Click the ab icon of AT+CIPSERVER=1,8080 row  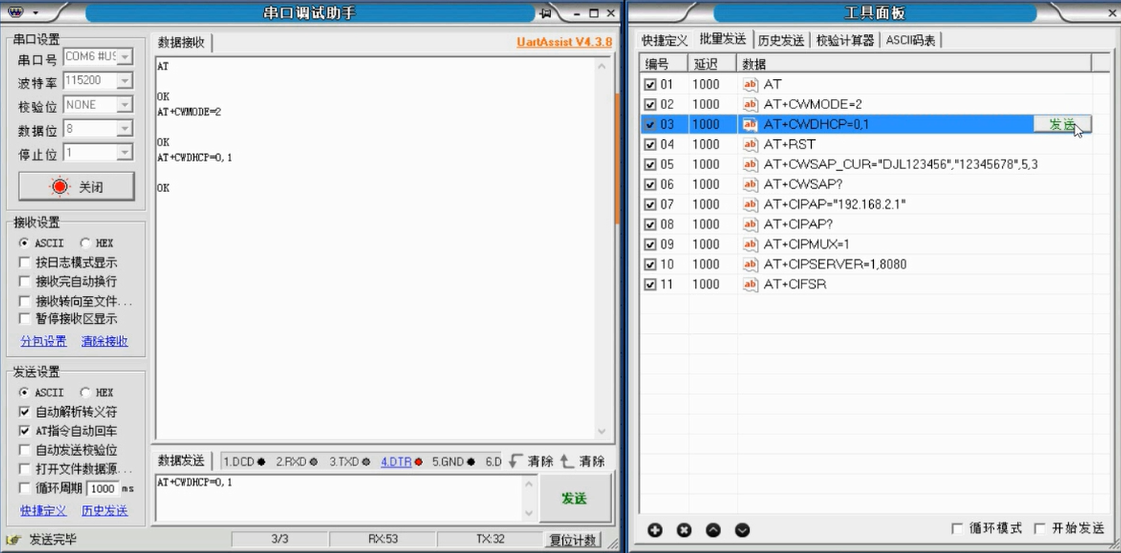coord(750,264)
